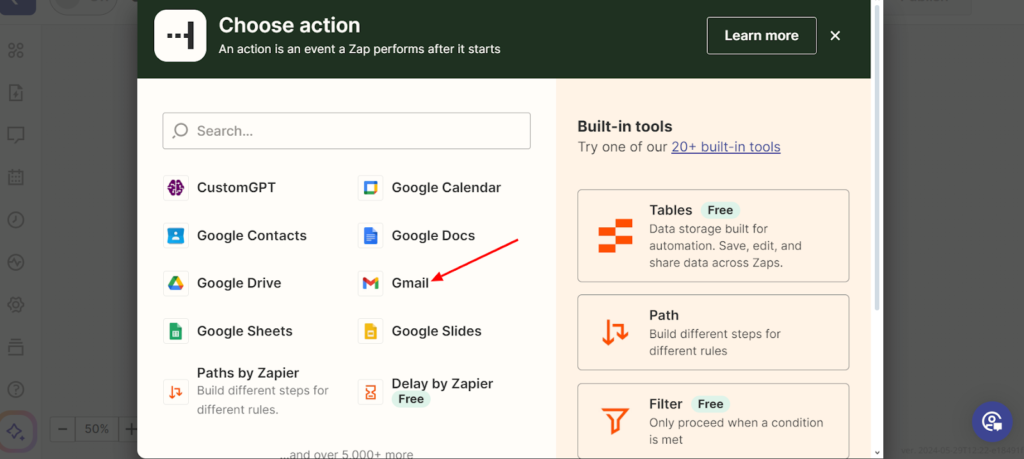Screen dimensions: 1024x459
Task: Select the Google Docs icon
Action: coord(370,236)
